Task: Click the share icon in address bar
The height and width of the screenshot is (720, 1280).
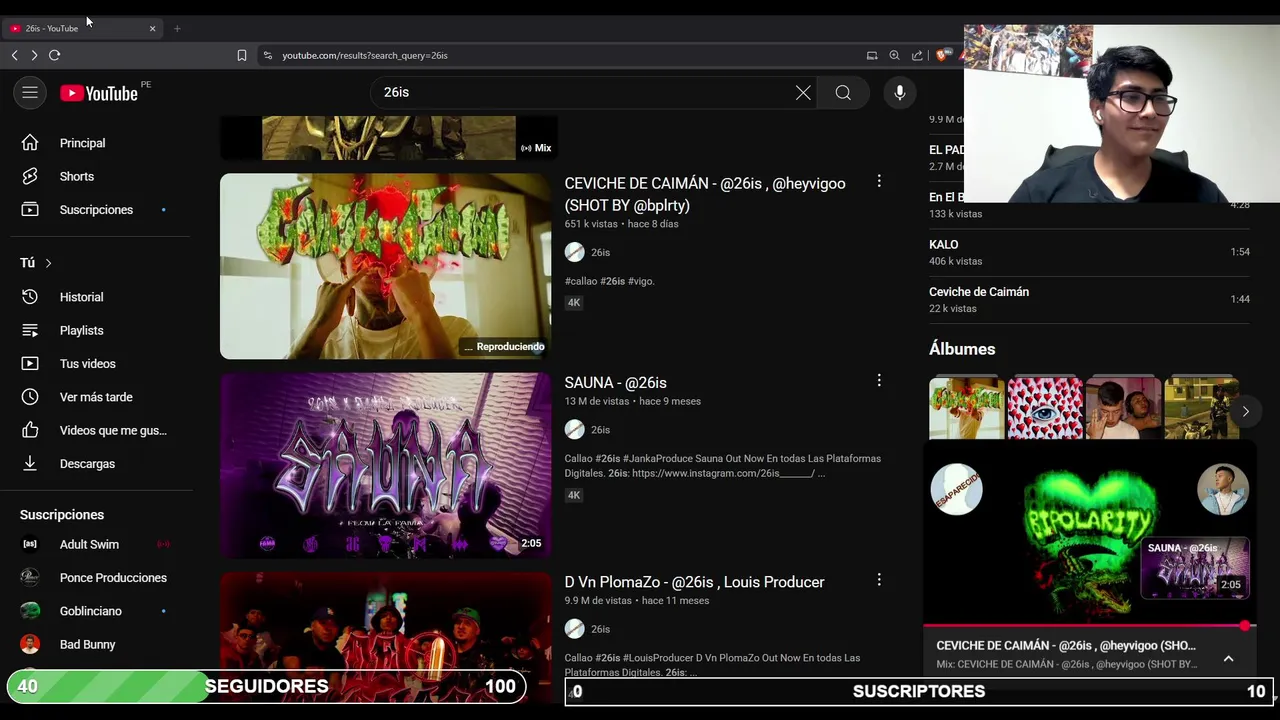Action: (917, 55)
